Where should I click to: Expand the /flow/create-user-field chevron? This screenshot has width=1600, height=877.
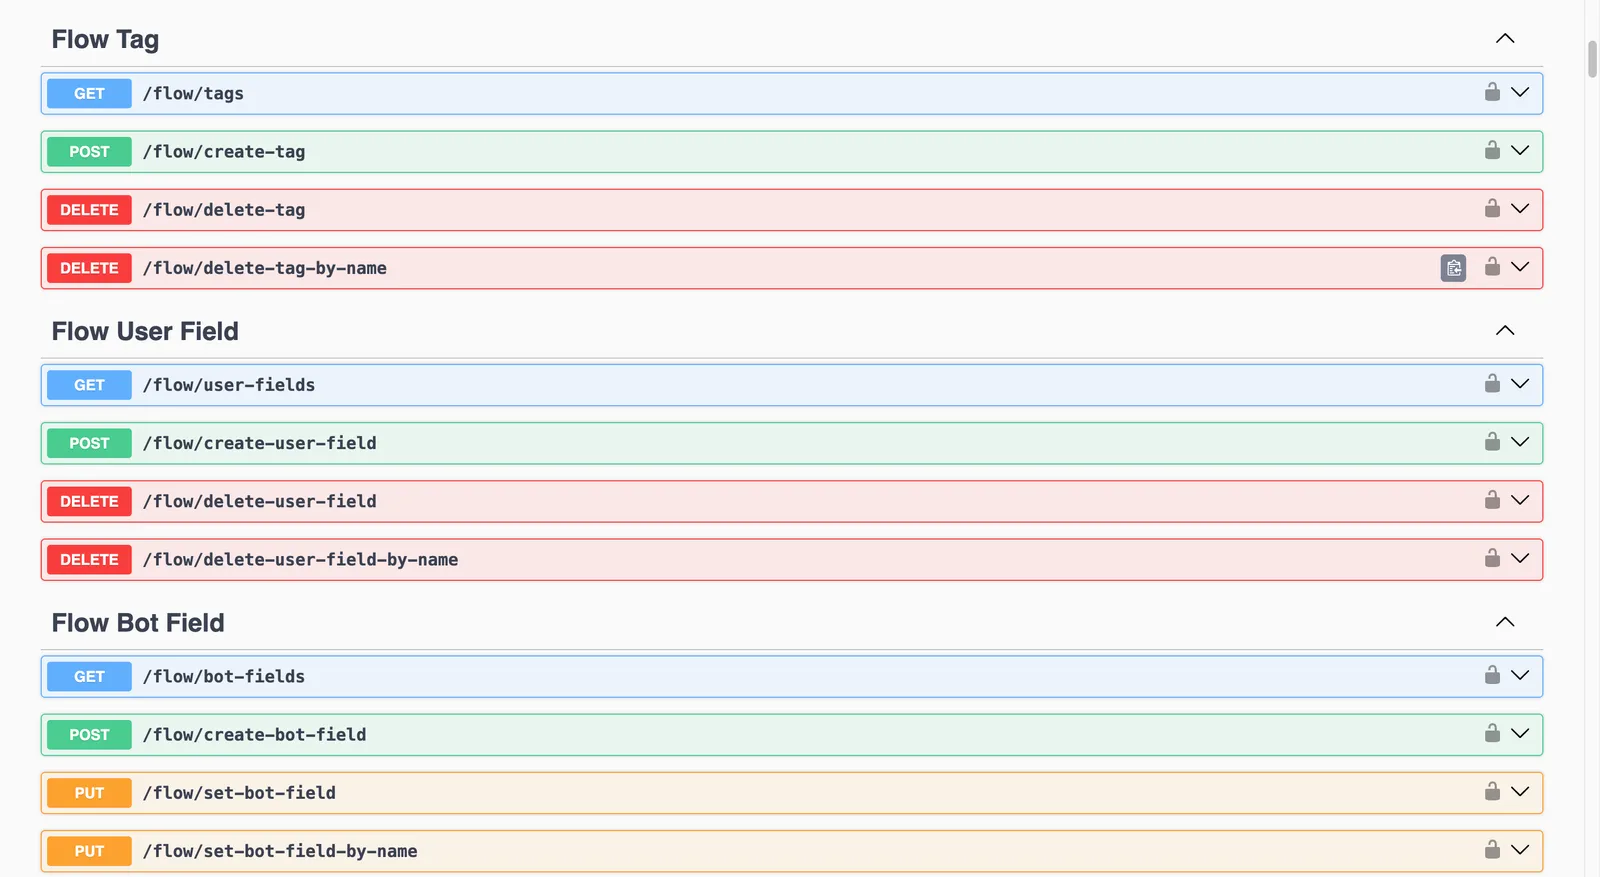pos(1520,441)
